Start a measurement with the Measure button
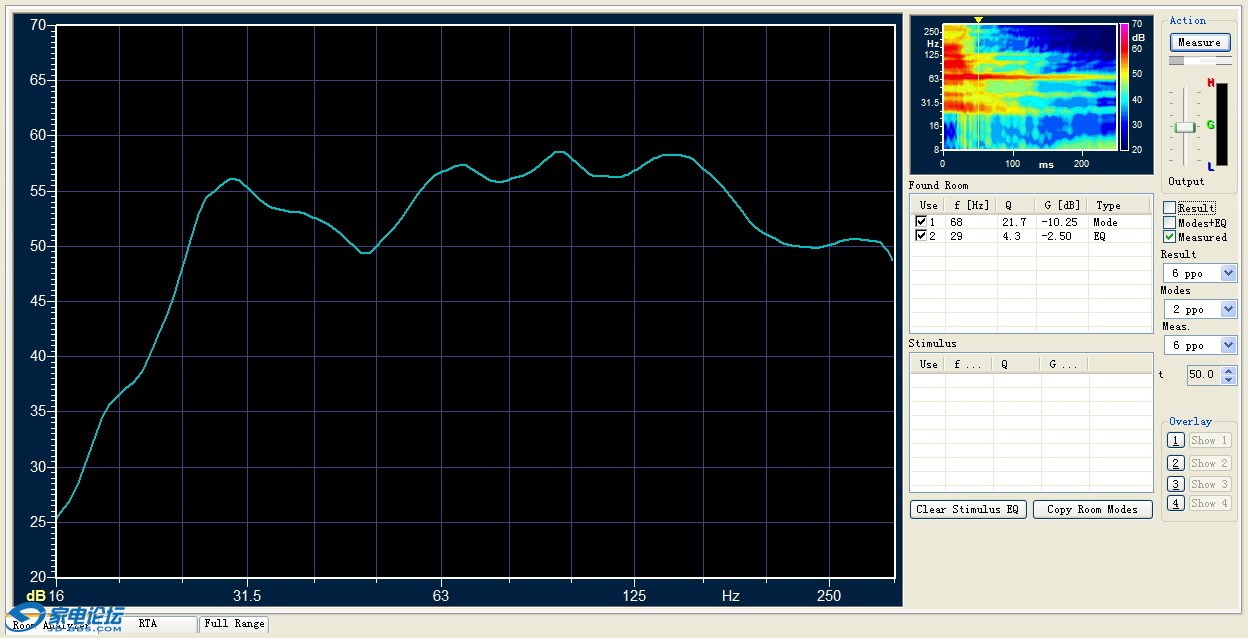The height and width of the screenshot is (638, 1248). click(1199, 42)
